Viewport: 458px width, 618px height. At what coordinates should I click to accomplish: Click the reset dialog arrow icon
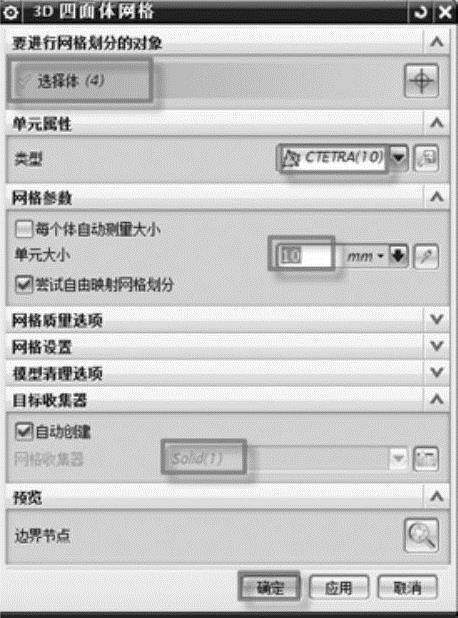(421, 12)
